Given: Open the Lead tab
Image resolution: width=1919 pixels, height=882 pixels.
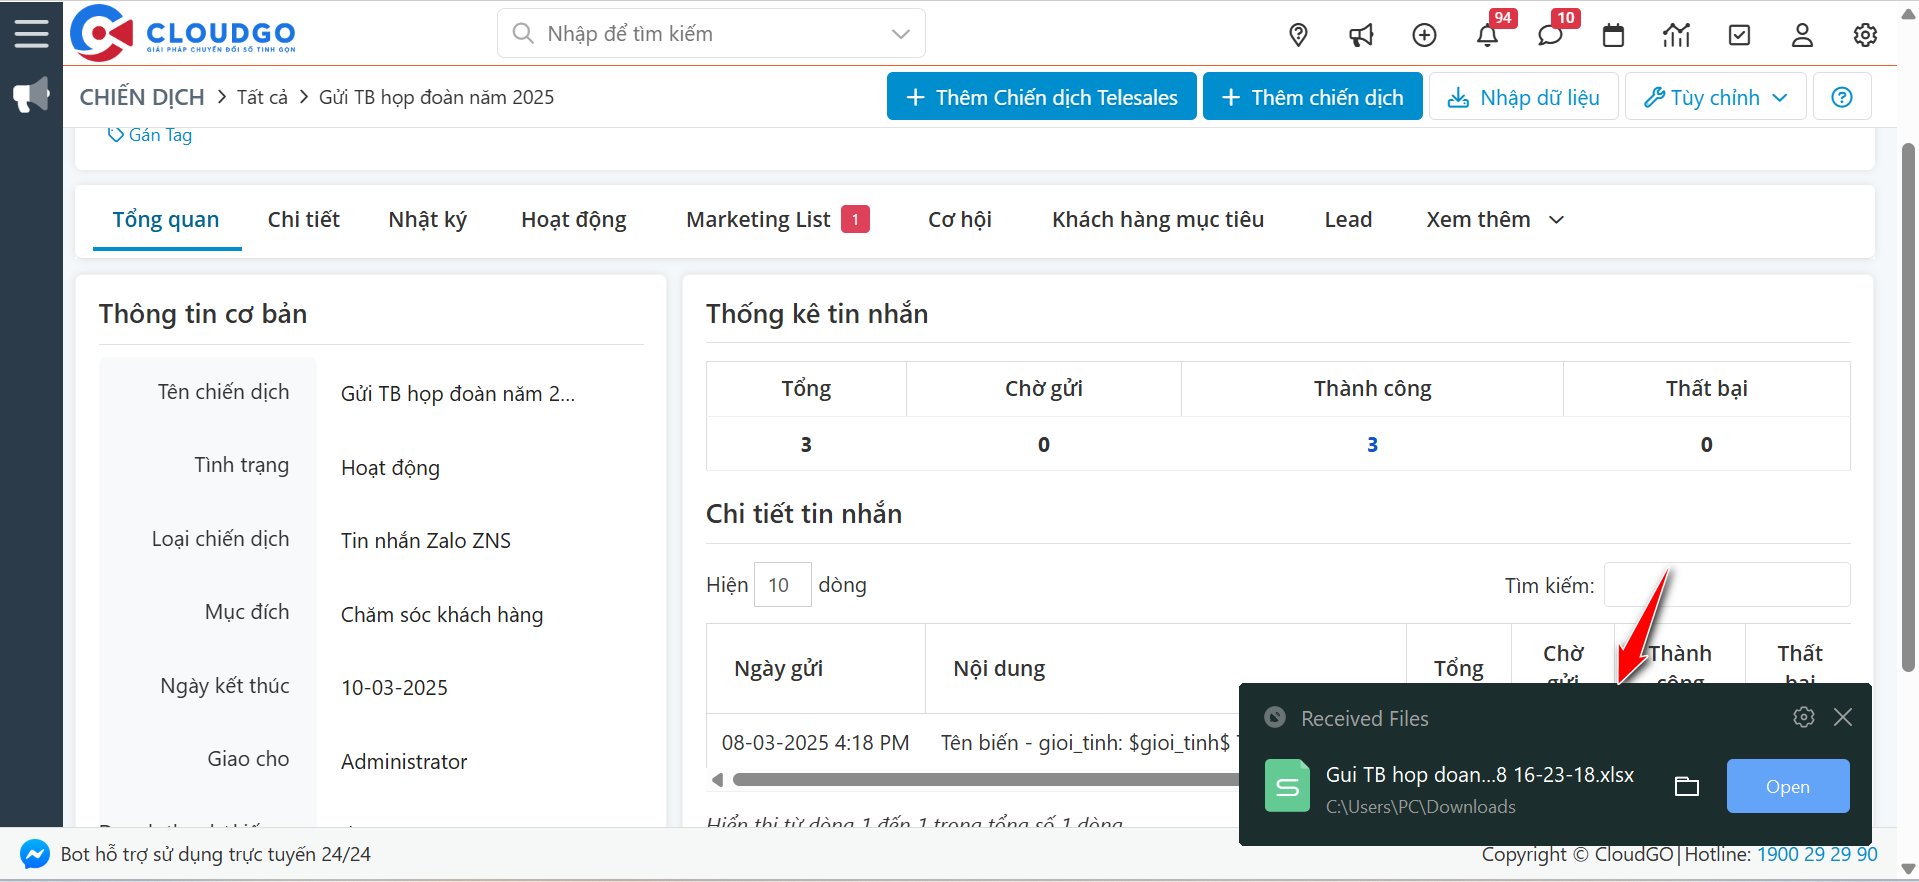Looking at the screenshot, I should click(1348, 220).
